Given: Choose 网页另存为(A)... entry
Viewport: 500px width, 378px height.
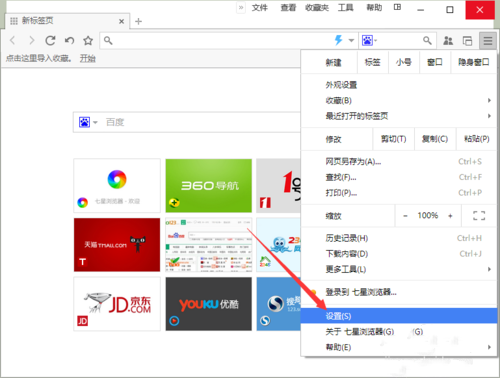Looking at the screenshot, I should 399,162.
